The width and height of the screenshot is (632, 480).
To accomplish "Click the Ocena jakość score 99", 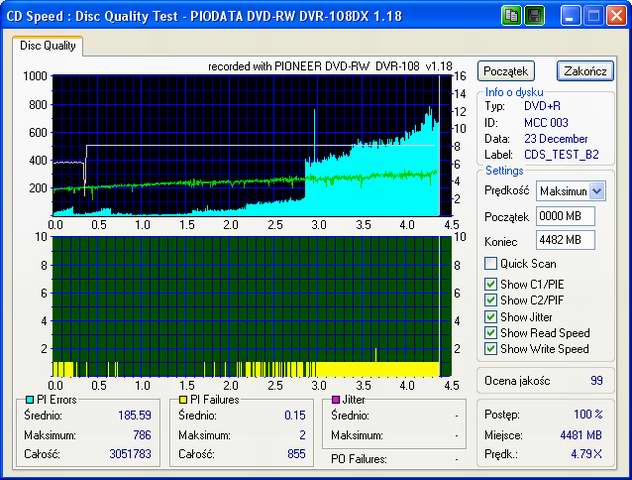I will 597,380.
